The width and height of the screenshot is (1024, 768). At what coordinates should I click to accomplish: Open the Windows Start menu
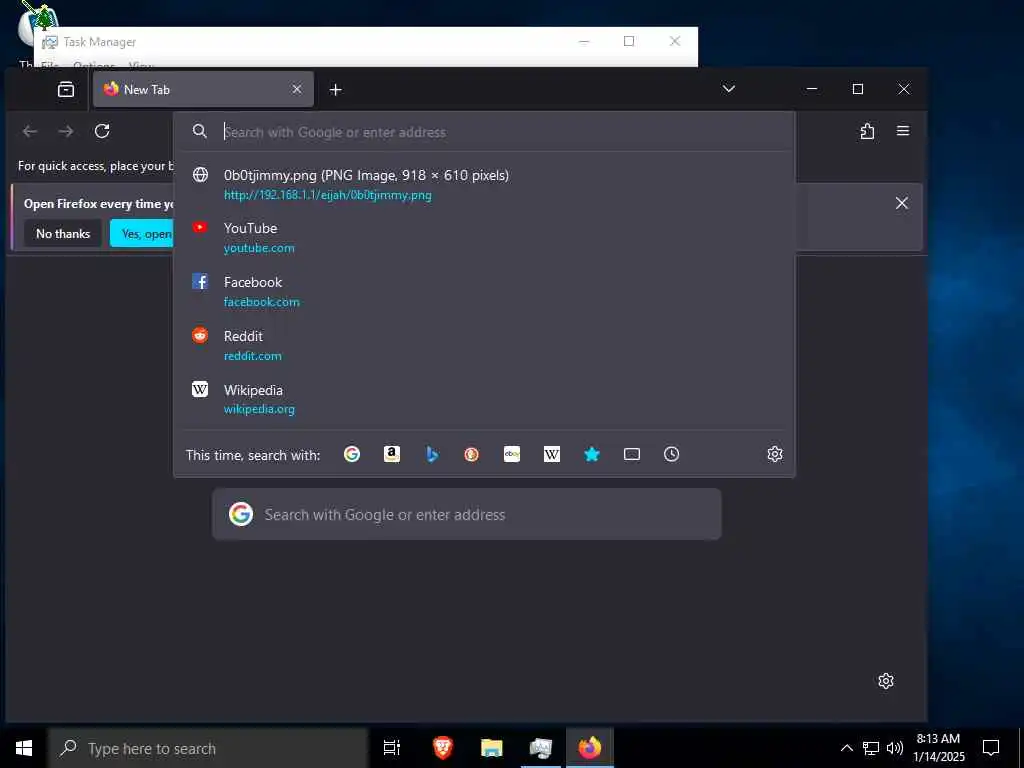(x=24, y=748)
